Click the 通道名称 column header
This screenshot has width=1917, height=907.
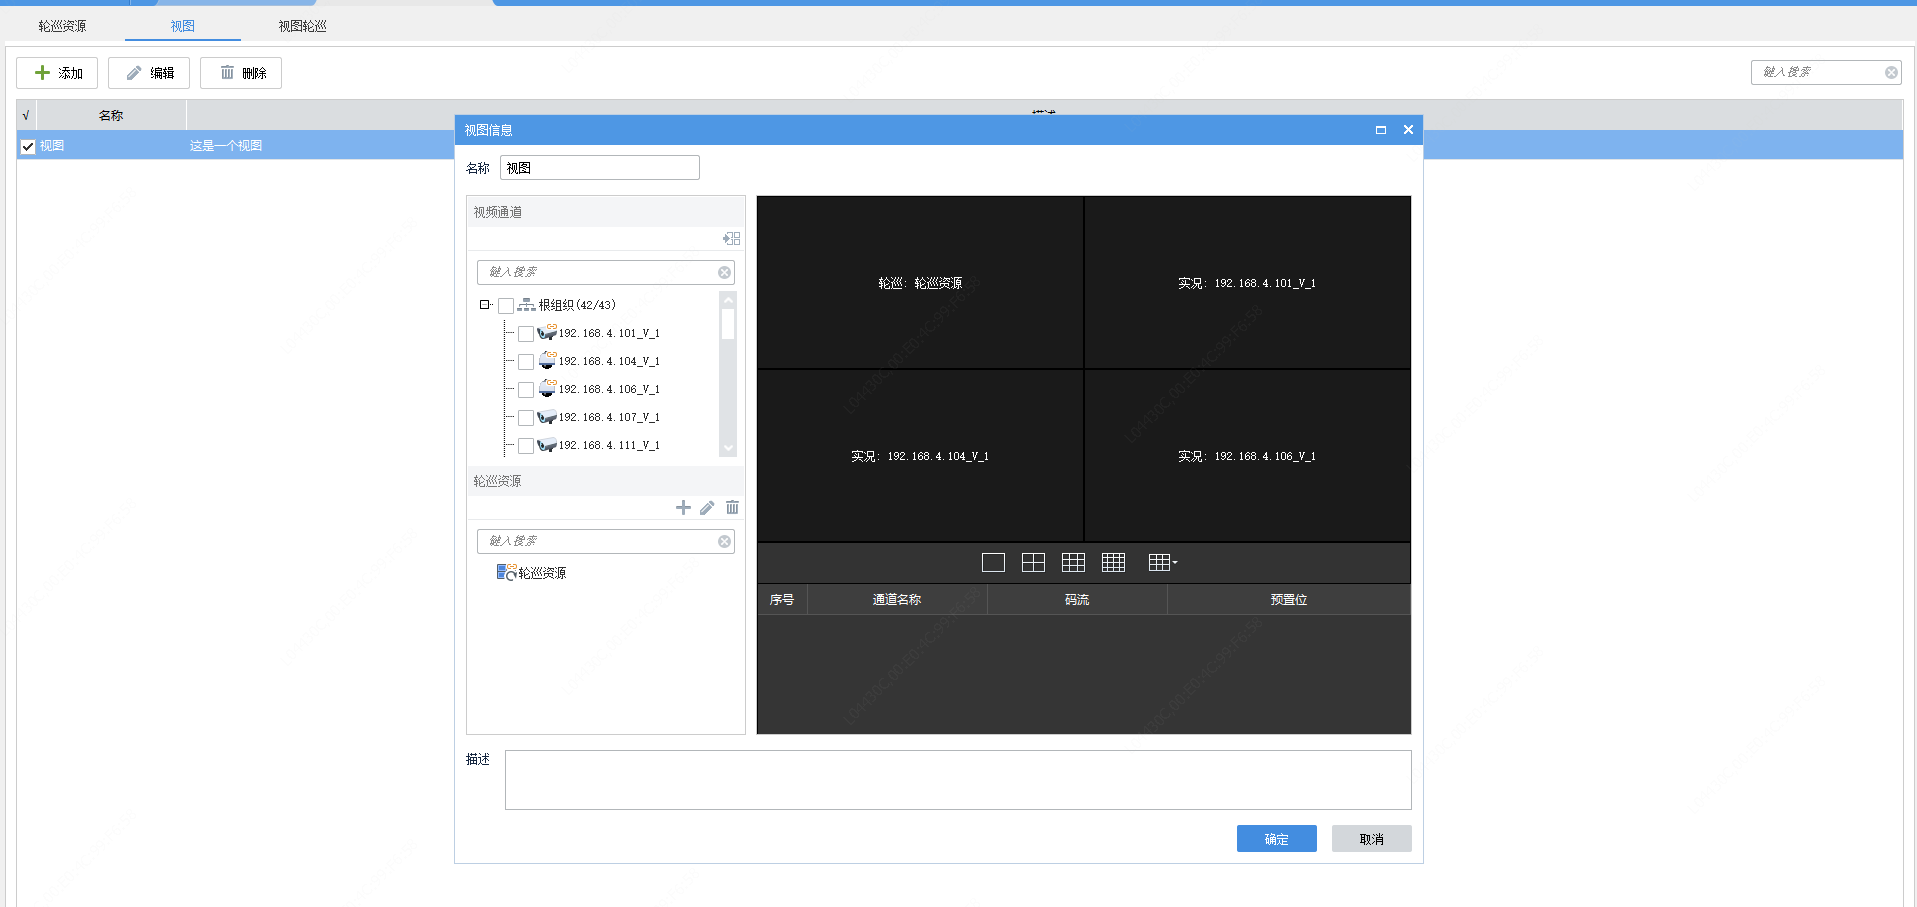897,600
